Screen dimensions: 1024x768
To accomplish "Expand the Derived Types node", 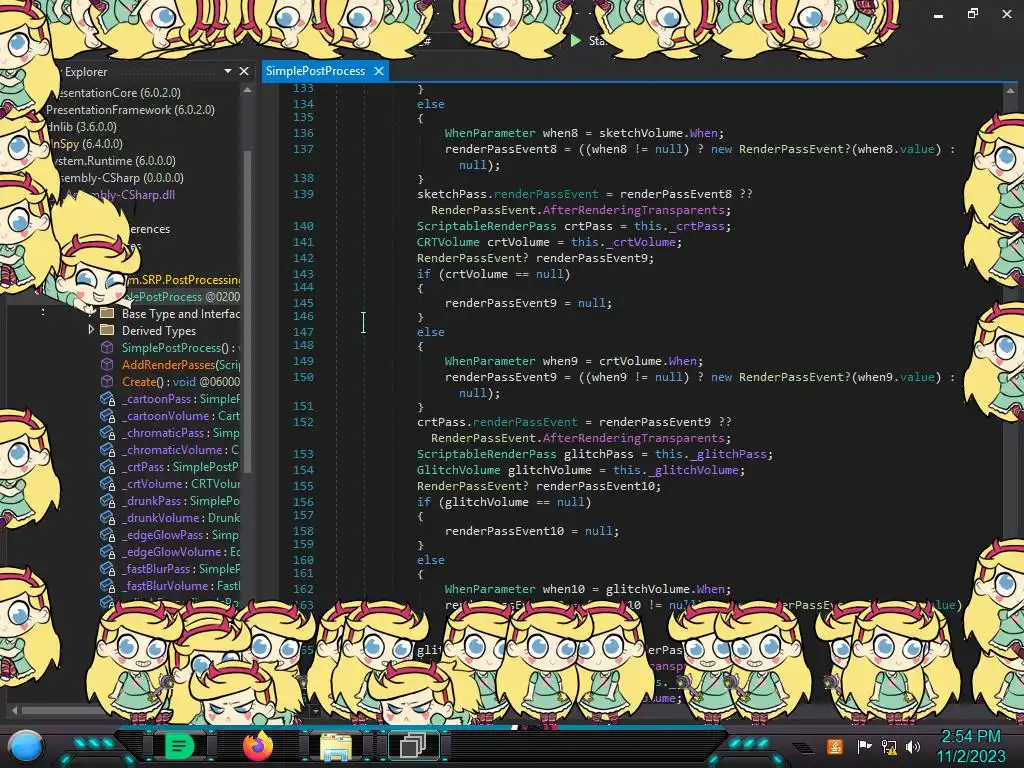I will 91,330.
